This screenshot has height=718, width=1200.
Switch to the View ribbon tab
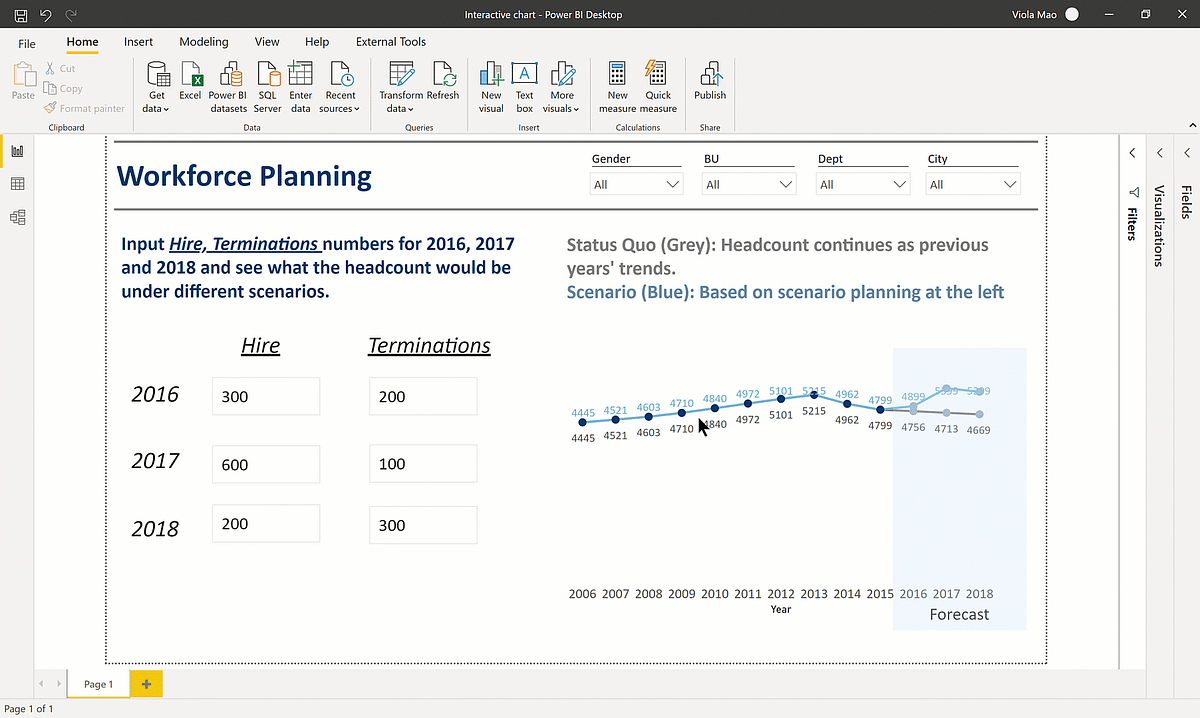coord(266,42)
